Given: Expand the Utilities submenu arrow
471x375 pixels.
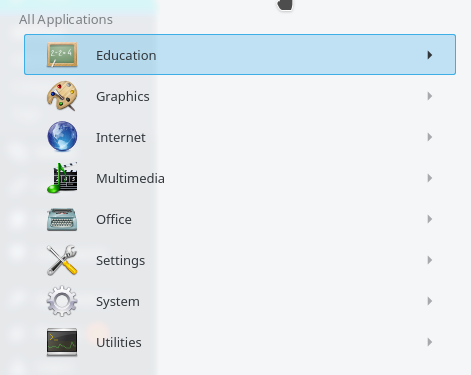Looking at the screenshot, I should click(430, 342).
